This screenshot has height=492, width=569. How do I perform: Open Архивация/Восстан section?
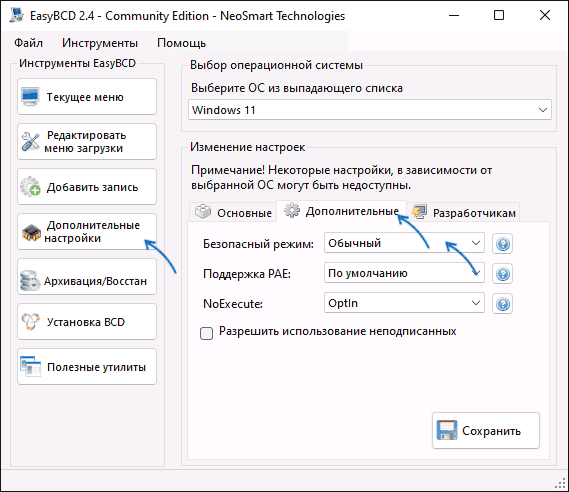click(x=87, y=276)
